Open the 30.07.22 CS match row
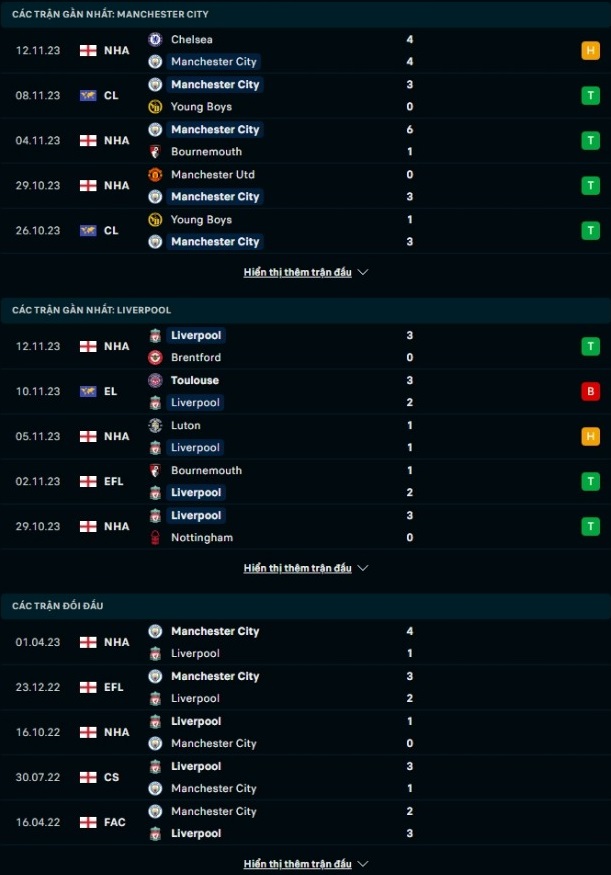Viewport: 611px width, 875px height. (x=305, y=777)
